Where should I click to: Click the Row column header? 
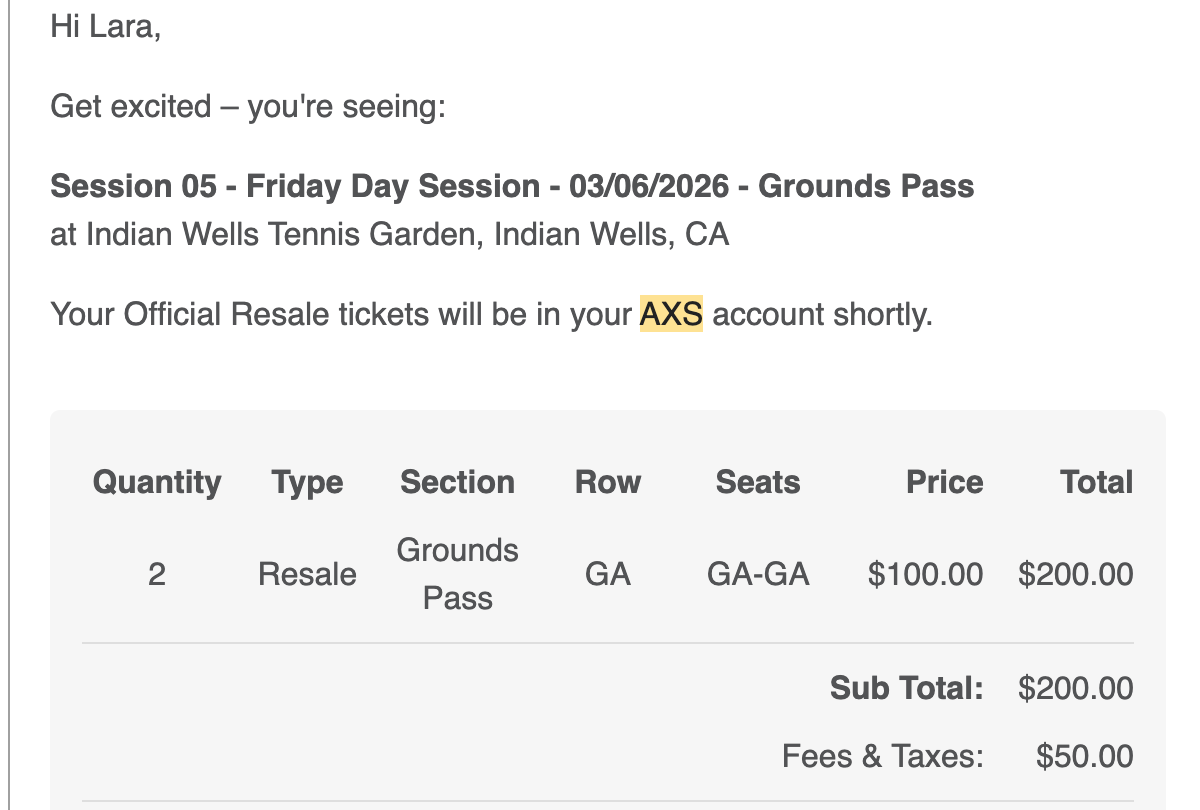[x=607, y=482]
